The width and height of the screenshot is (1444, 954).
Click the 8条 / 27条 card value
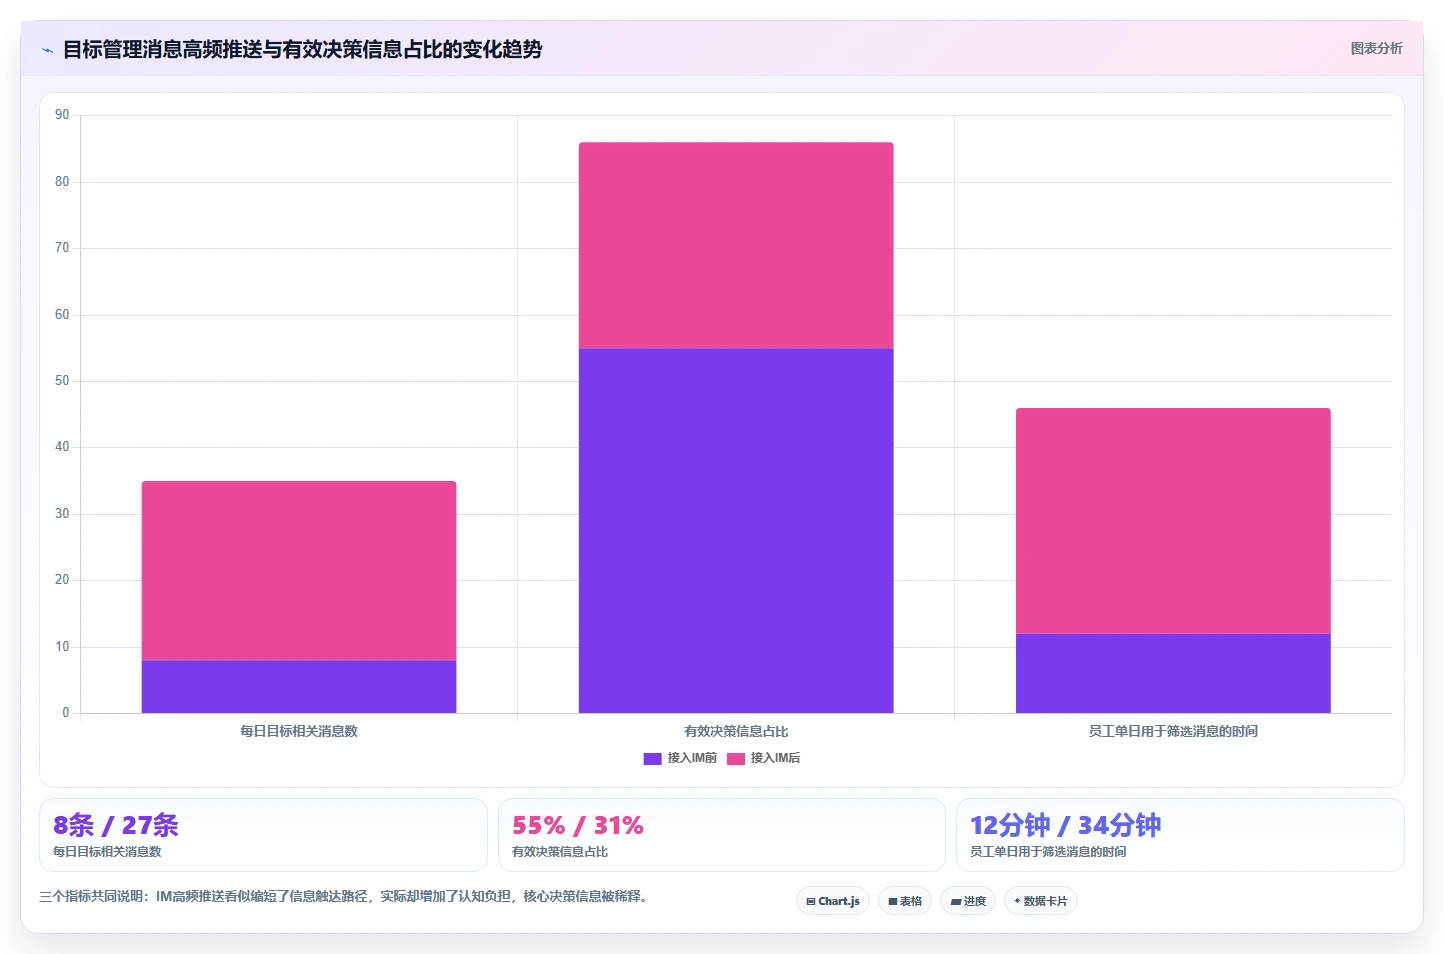[x=116, y=825]
